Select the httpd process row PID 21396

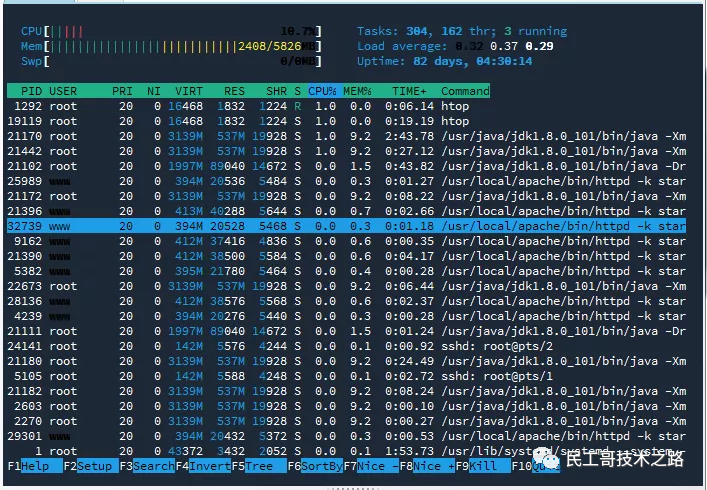click(x=346, y=211)
